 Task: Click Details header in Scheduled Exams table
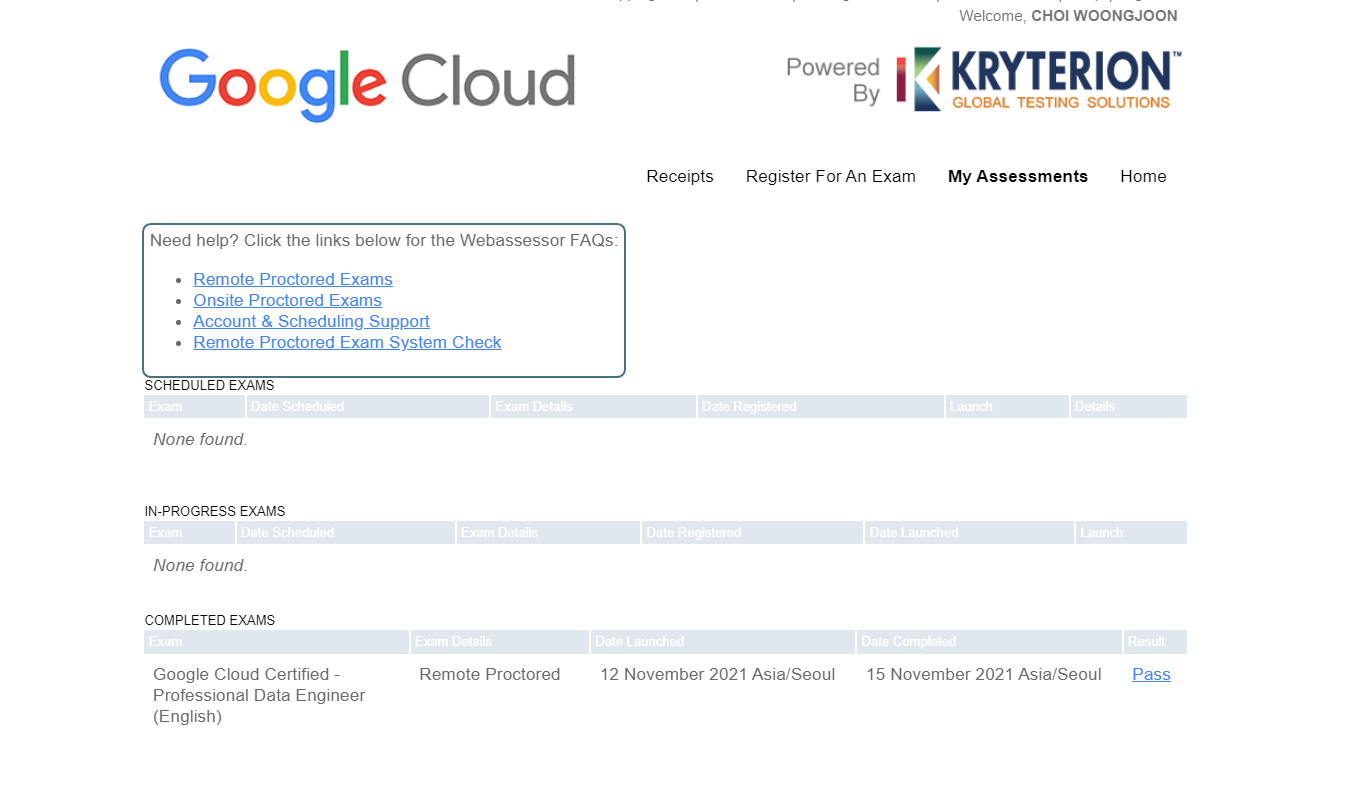pyautogui.click(x=1129, y=406)
